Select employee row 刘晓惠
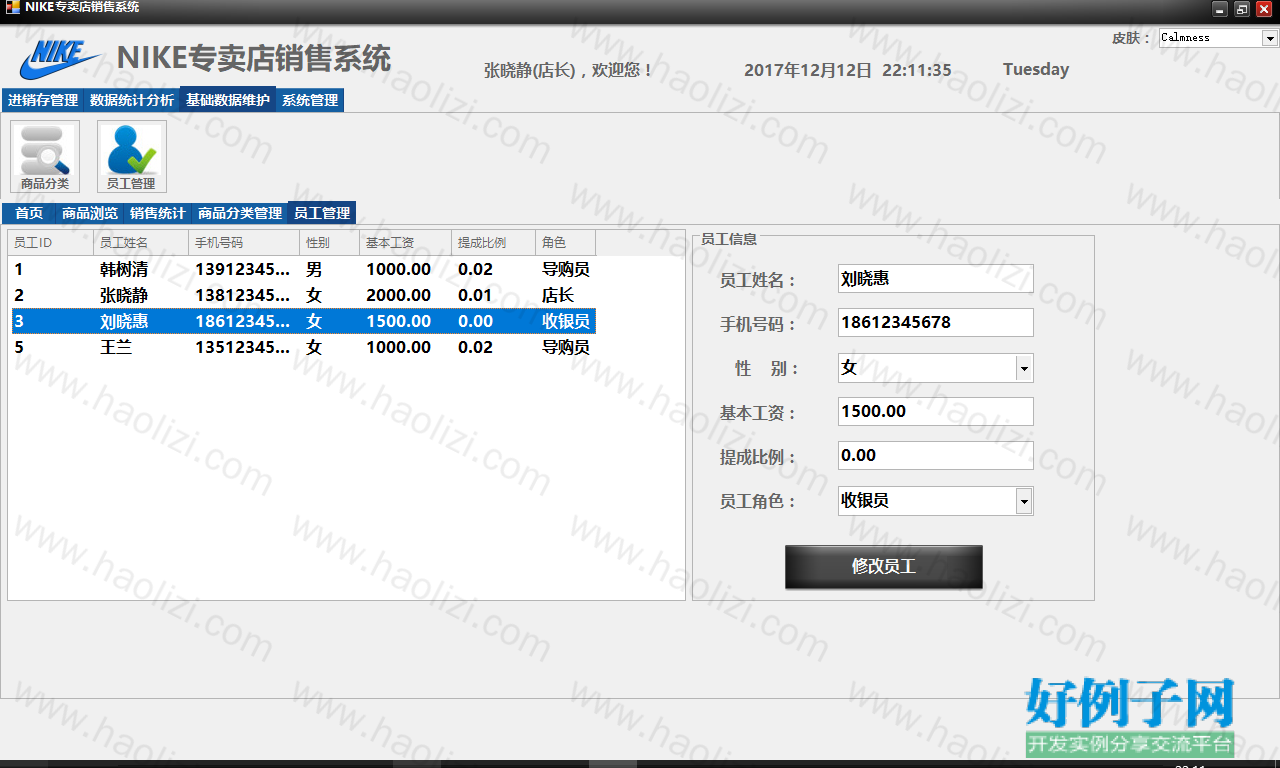The image size is (1280, 768). [303, 322]
